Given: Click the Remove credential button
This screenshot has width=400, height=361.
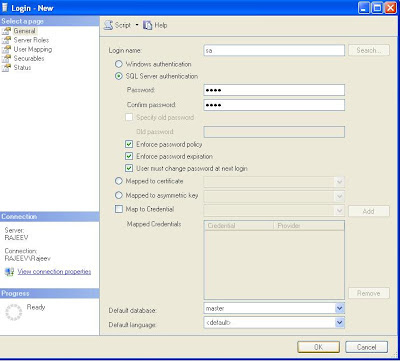Looking at the screenshot, I should click(x=369, y=293).
